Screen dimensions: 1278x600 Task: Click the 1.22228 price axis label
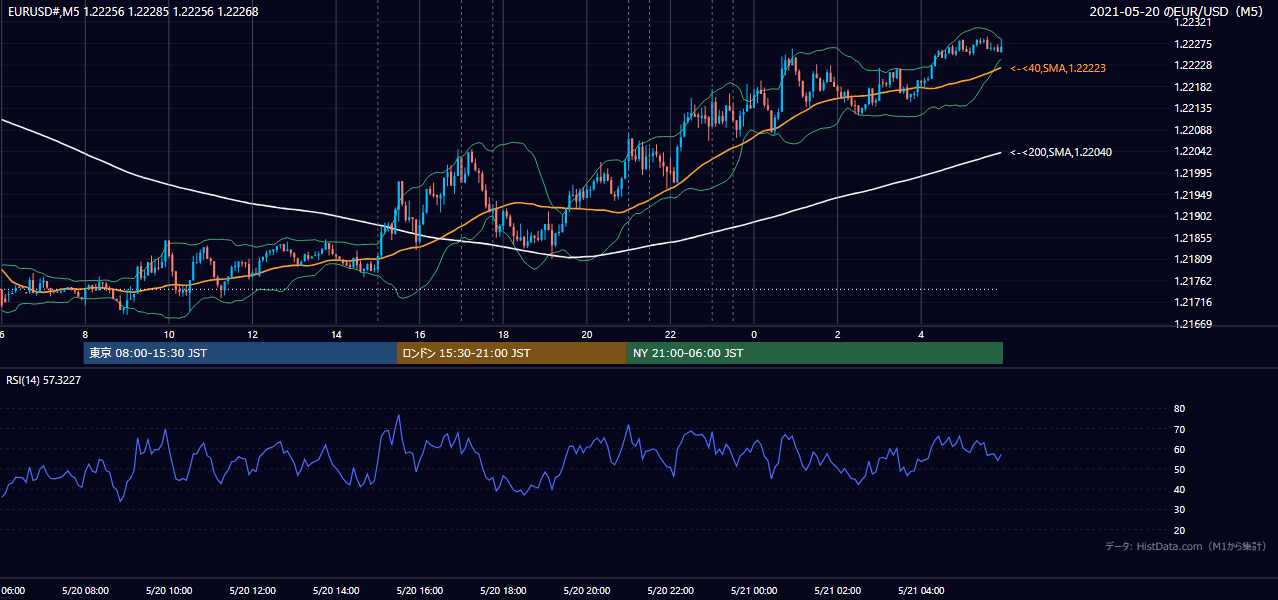coord(1193,65)
